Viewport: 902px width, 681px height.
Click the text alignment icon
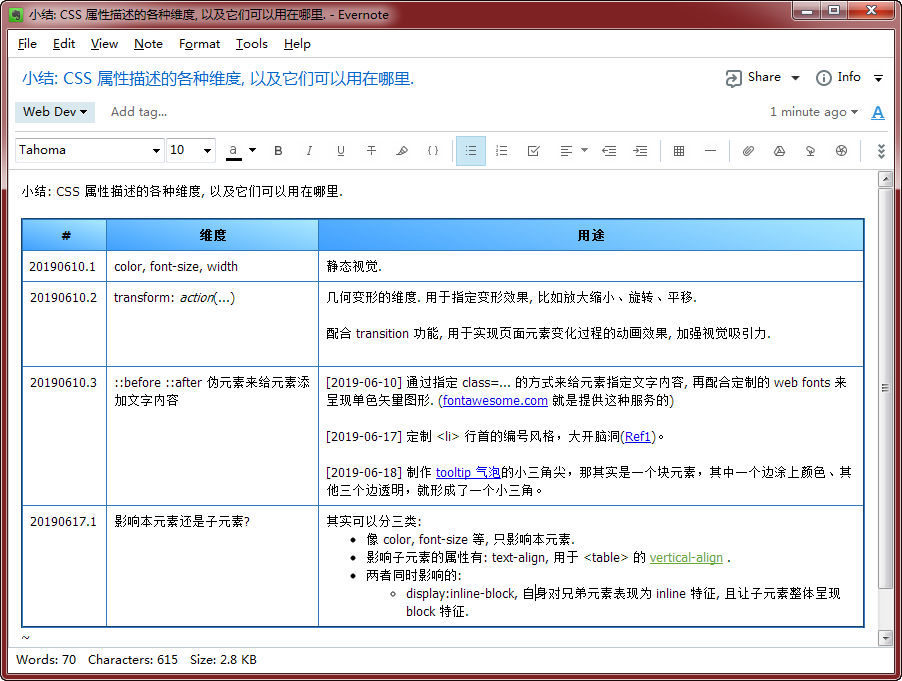(x=566, y=151)
